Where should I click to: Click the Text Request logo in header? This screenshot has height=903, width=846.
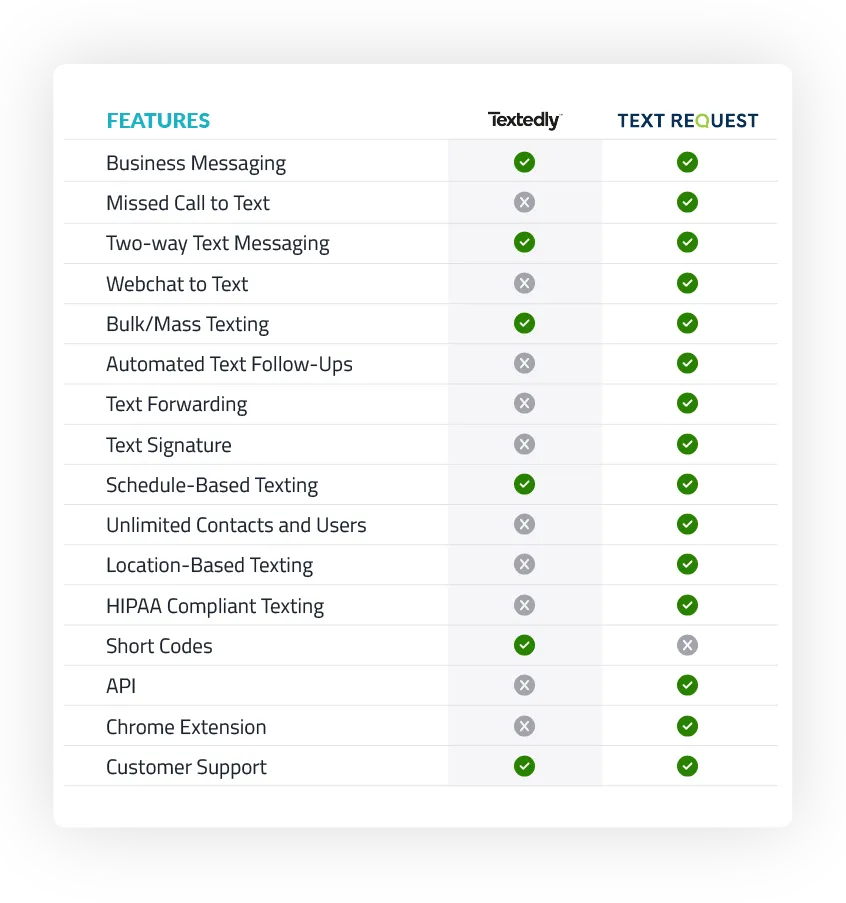(x=688, y=120)
